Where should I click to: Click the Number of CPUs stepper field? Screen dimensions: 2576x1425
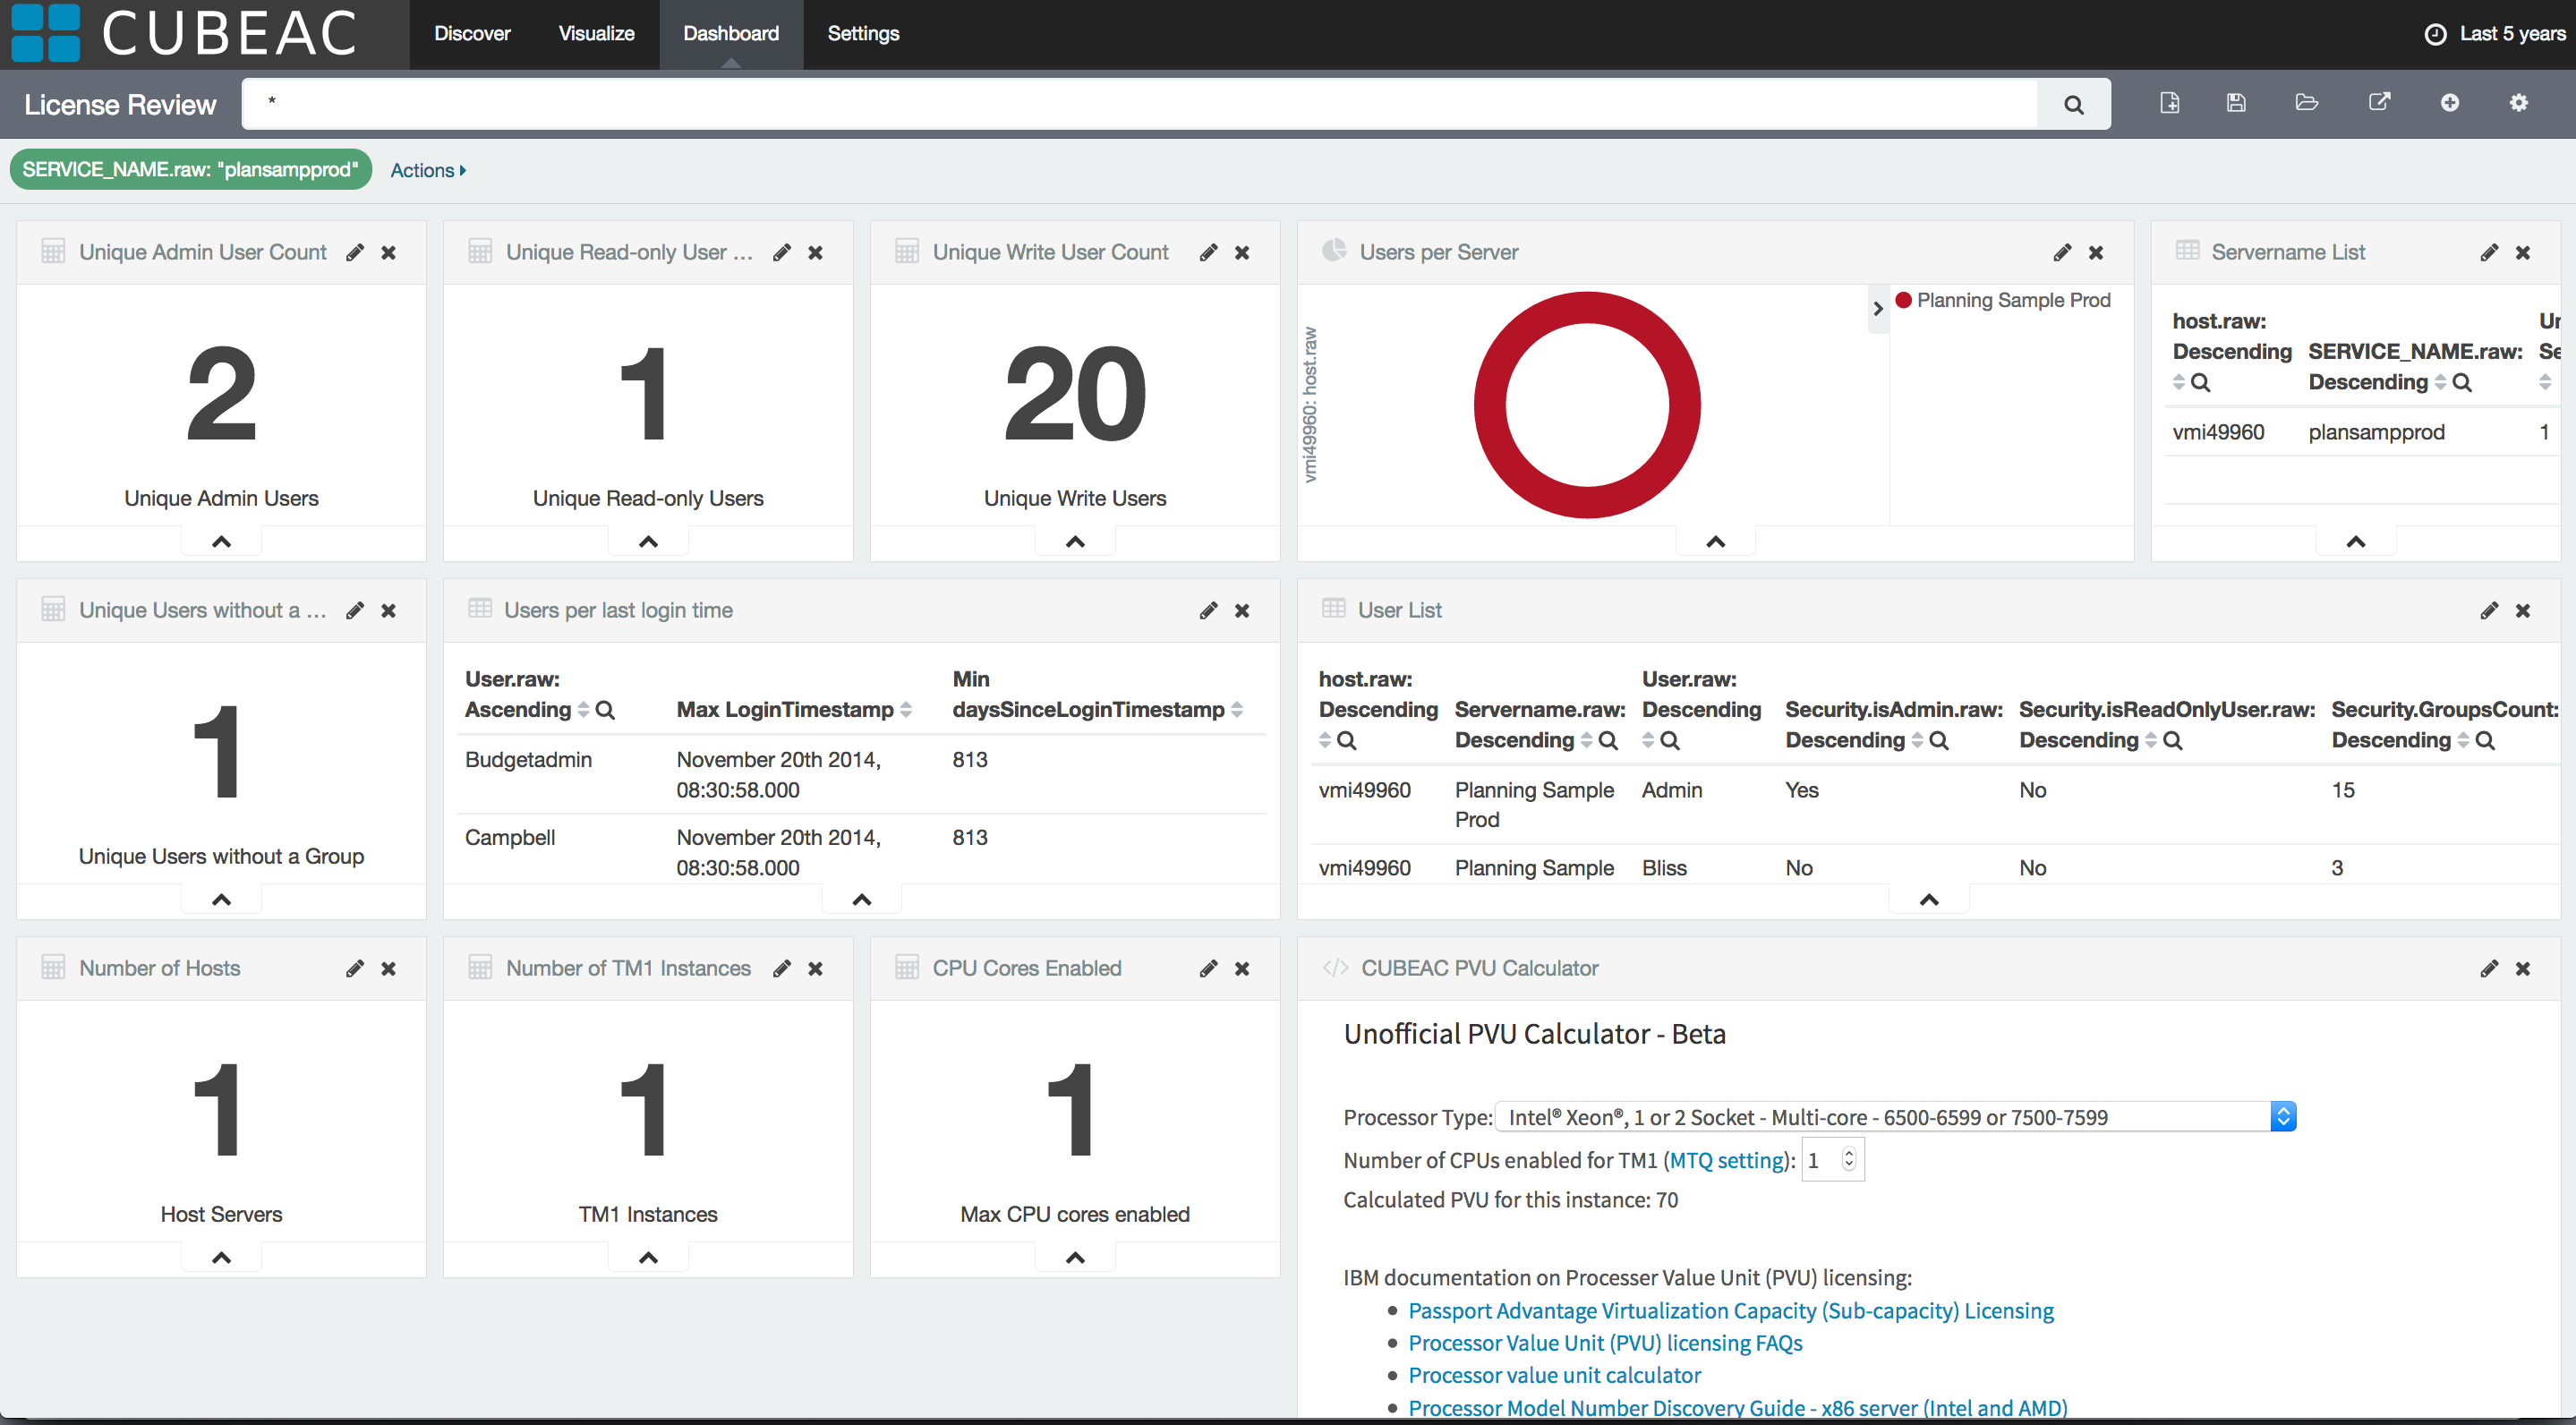[x=1832, y=1160]
